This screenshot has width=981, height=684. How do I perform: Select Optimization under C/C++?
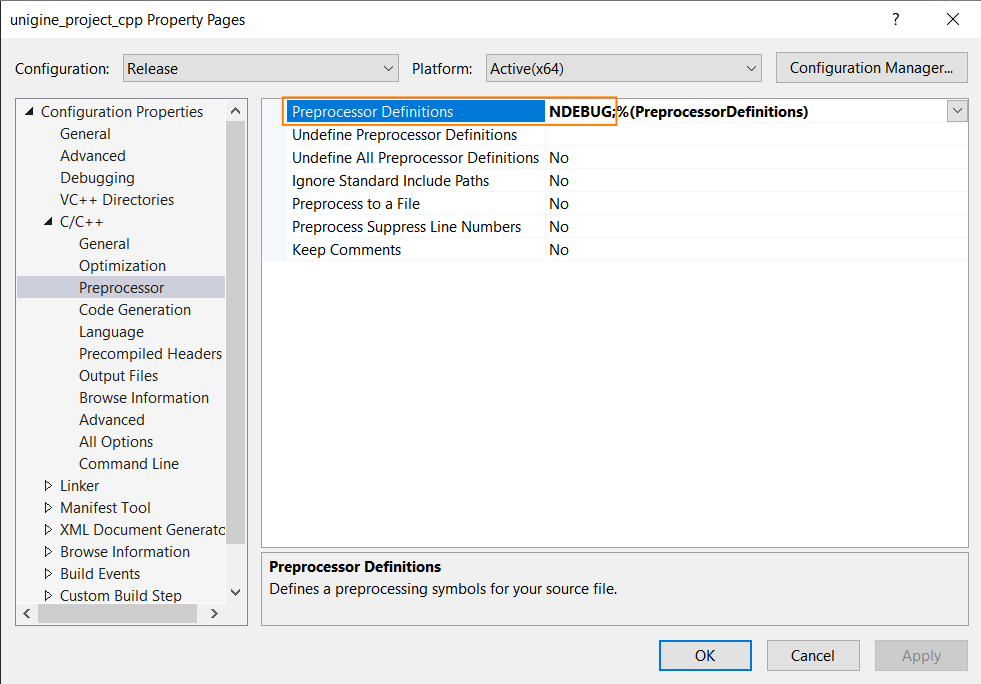[x=122, y=265]
